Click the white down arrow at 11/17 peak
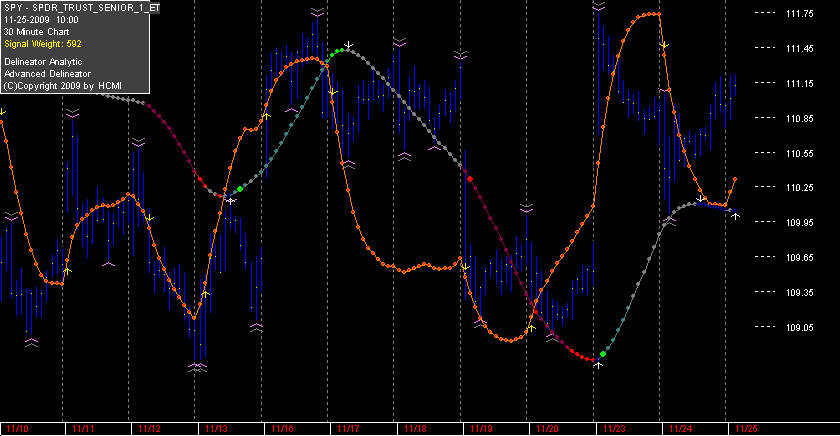840x436 pixels. pos(349,45)
